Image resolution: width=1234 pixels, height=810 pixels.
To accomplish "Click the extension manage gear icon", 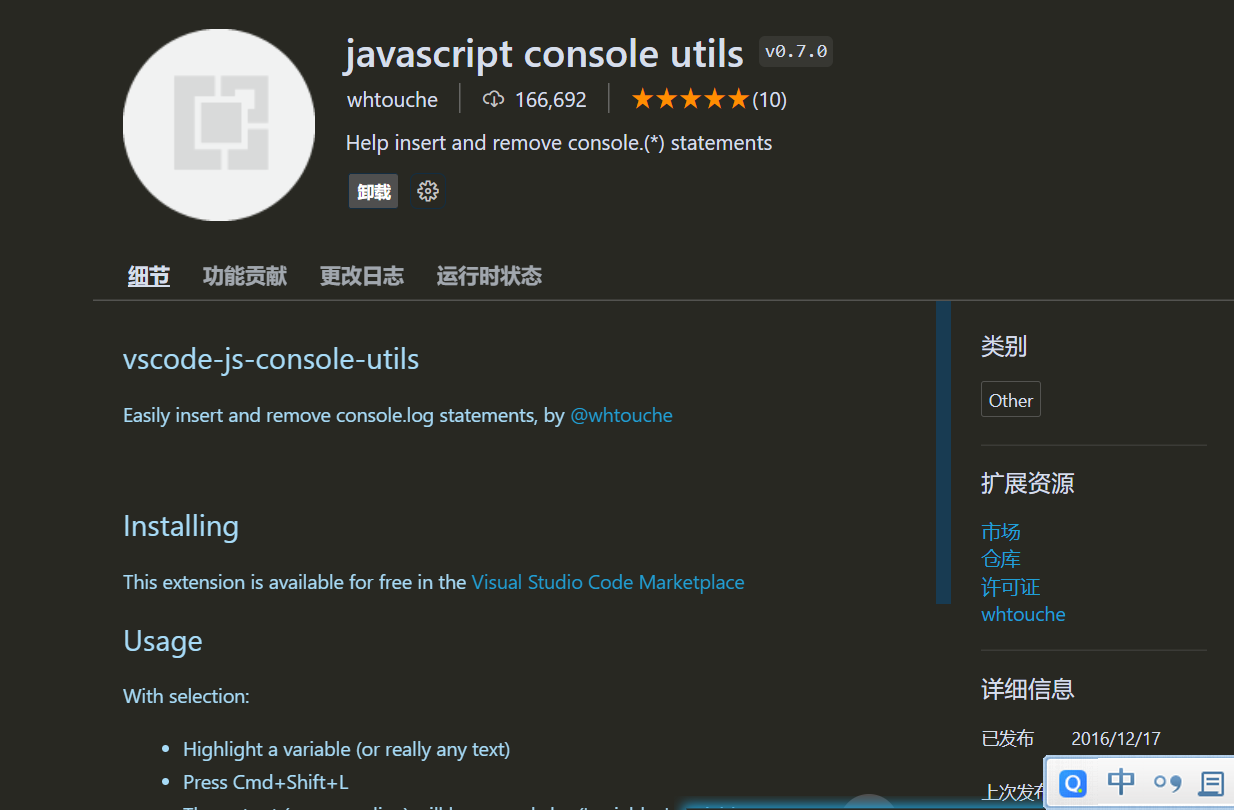I will (428, 191).
